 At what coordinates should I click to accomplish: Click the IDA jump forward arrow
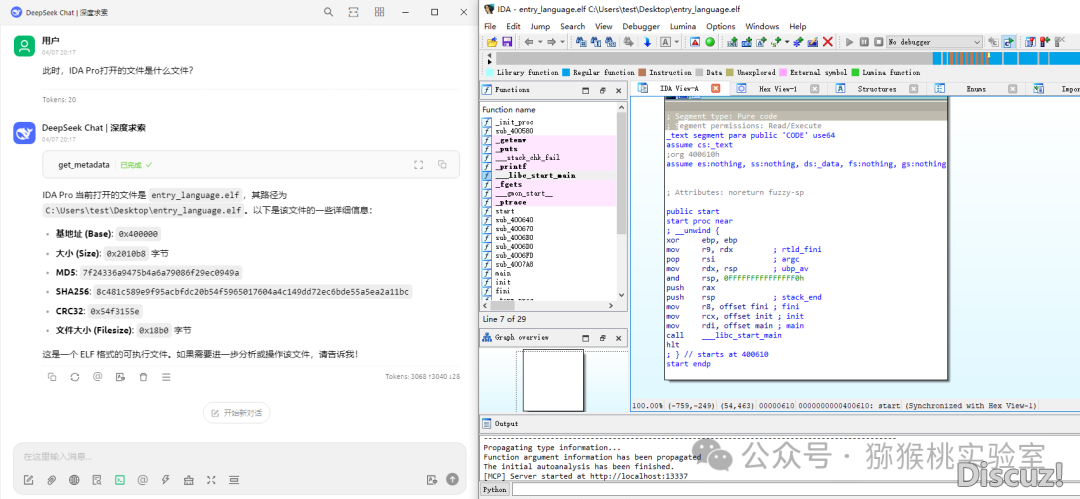pyautogui.click(x=551, y=42)
